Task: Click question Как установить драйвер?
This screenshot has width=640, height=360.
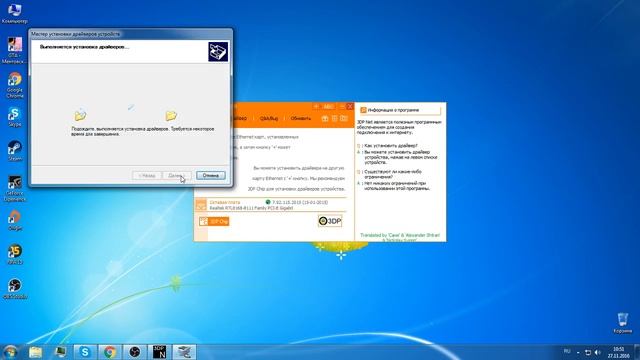Action: pyautogui.click(x=391, y=145)
